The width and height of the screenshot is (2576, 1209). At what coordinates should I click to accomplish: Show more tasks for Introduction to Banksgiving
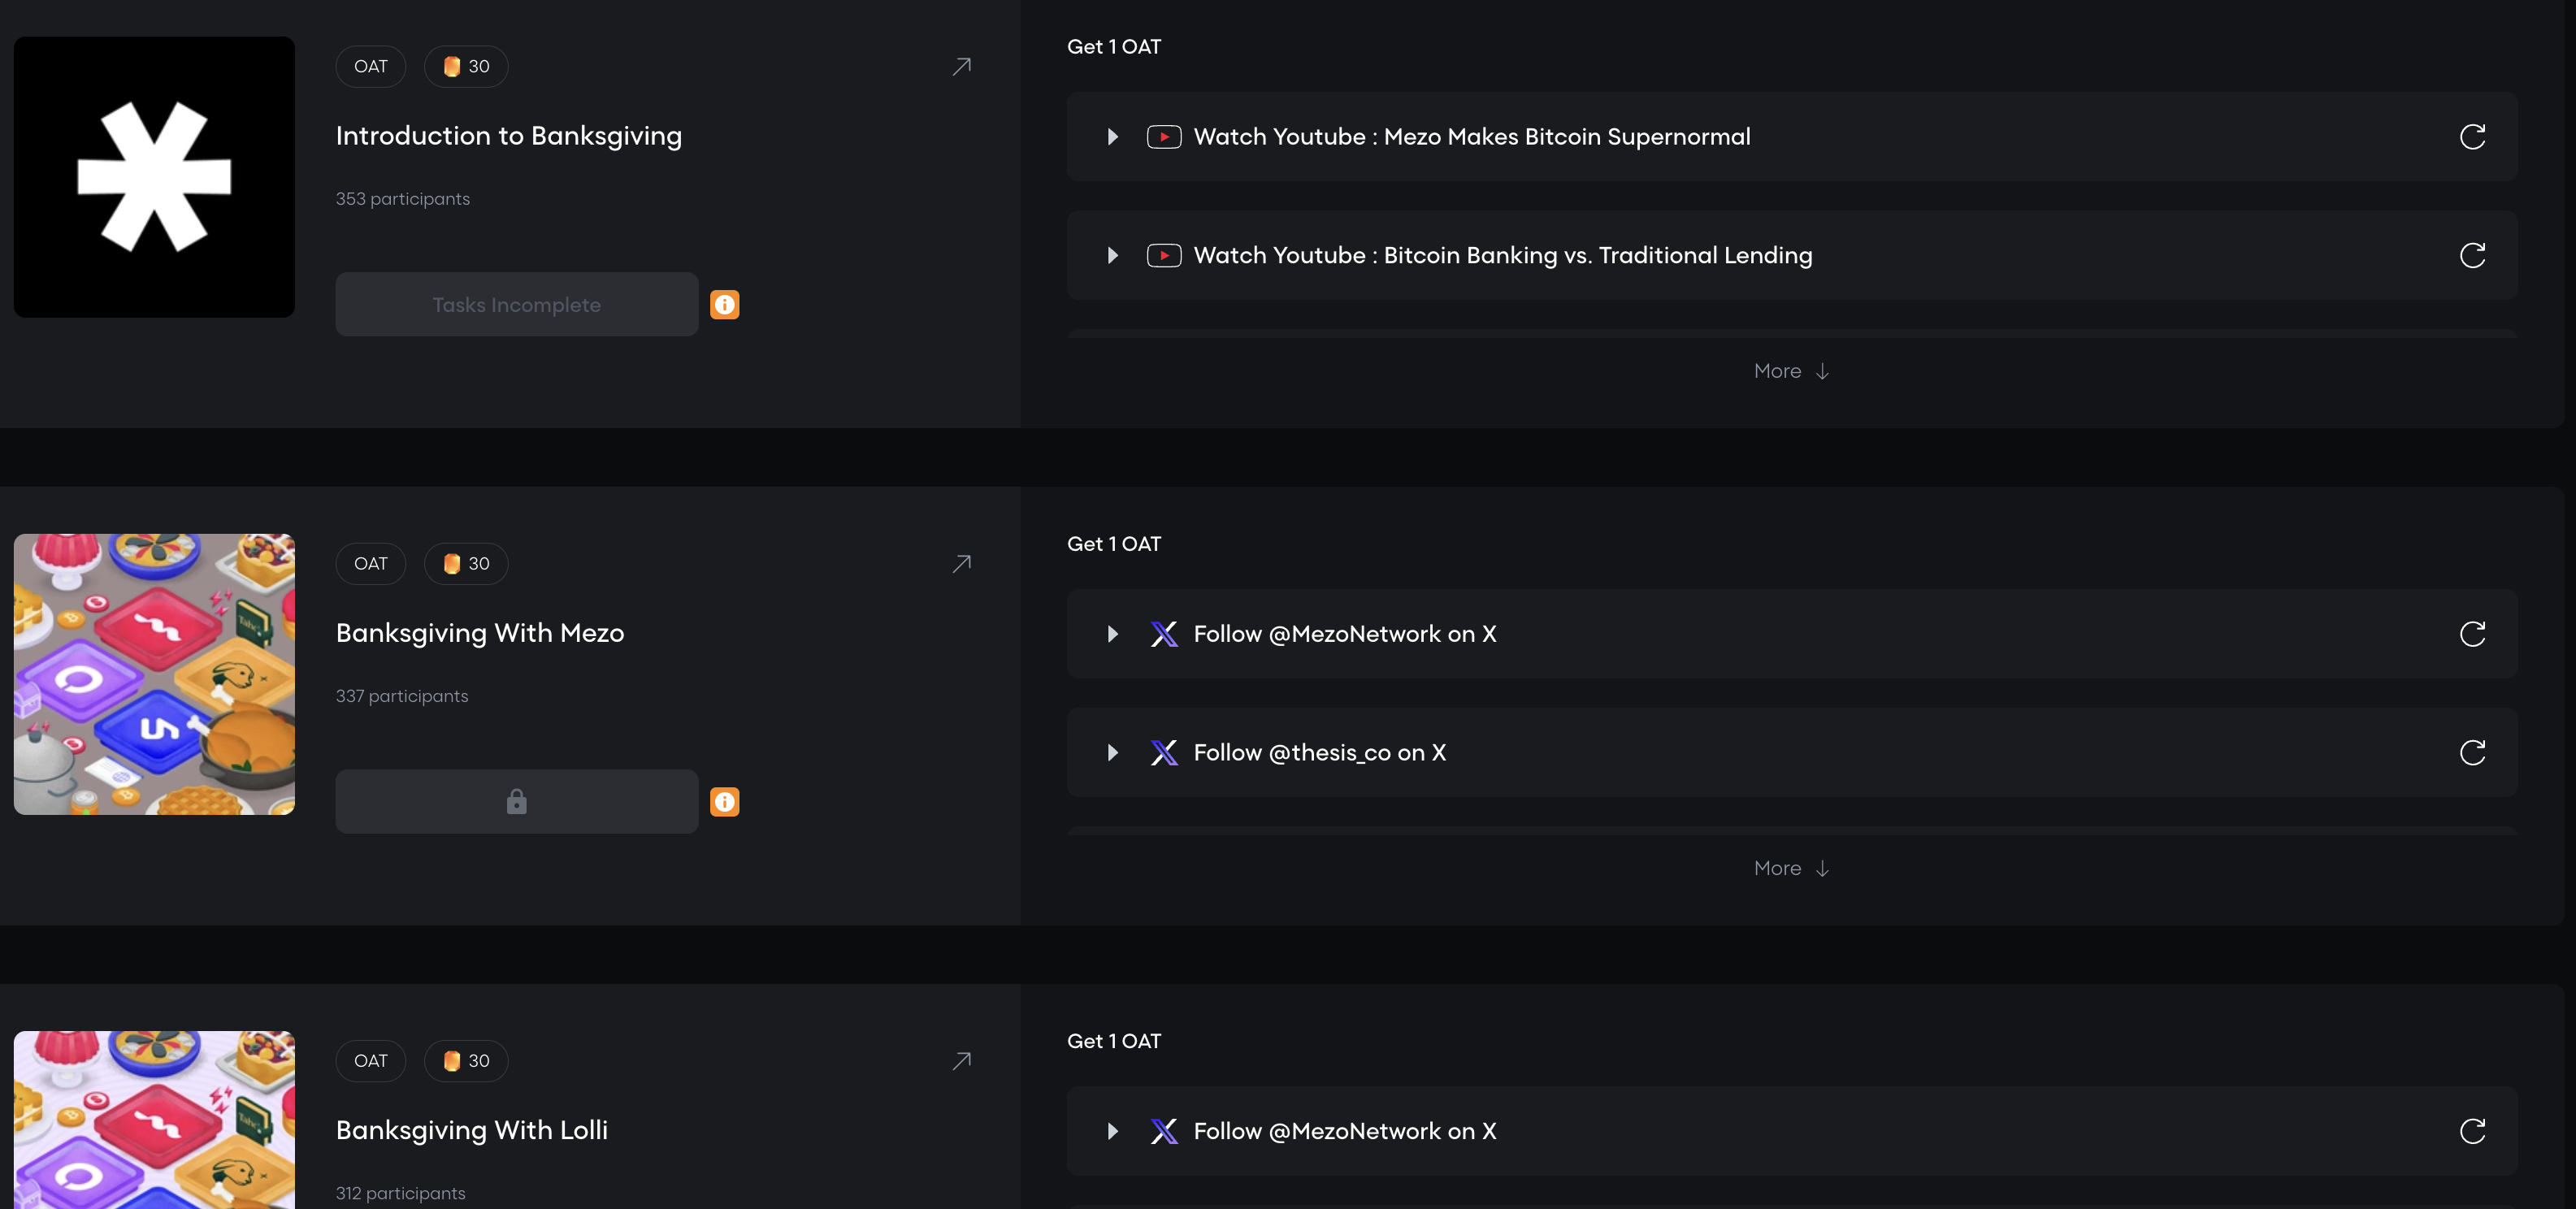pyautogui.click(x=1790, y=371)
